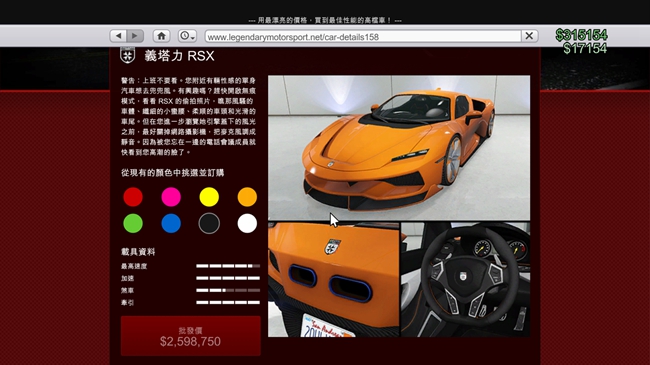650x365 pixels.
Task: Pick the blue car color
Action: click(171, 224)
